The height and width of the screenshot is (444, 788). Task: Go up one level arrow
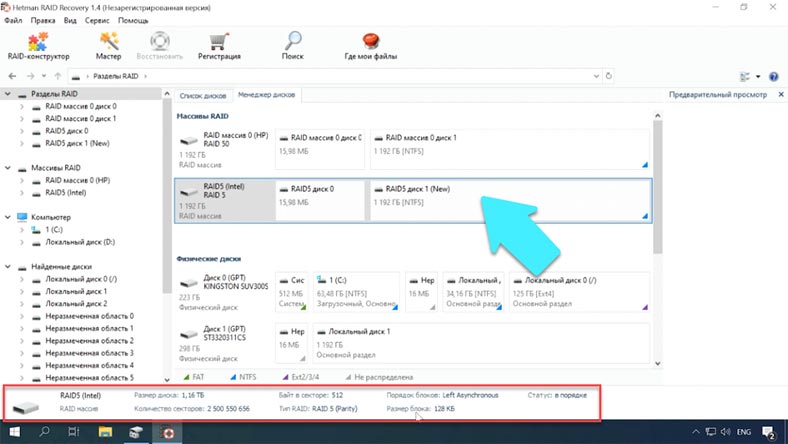click(58, 76)
